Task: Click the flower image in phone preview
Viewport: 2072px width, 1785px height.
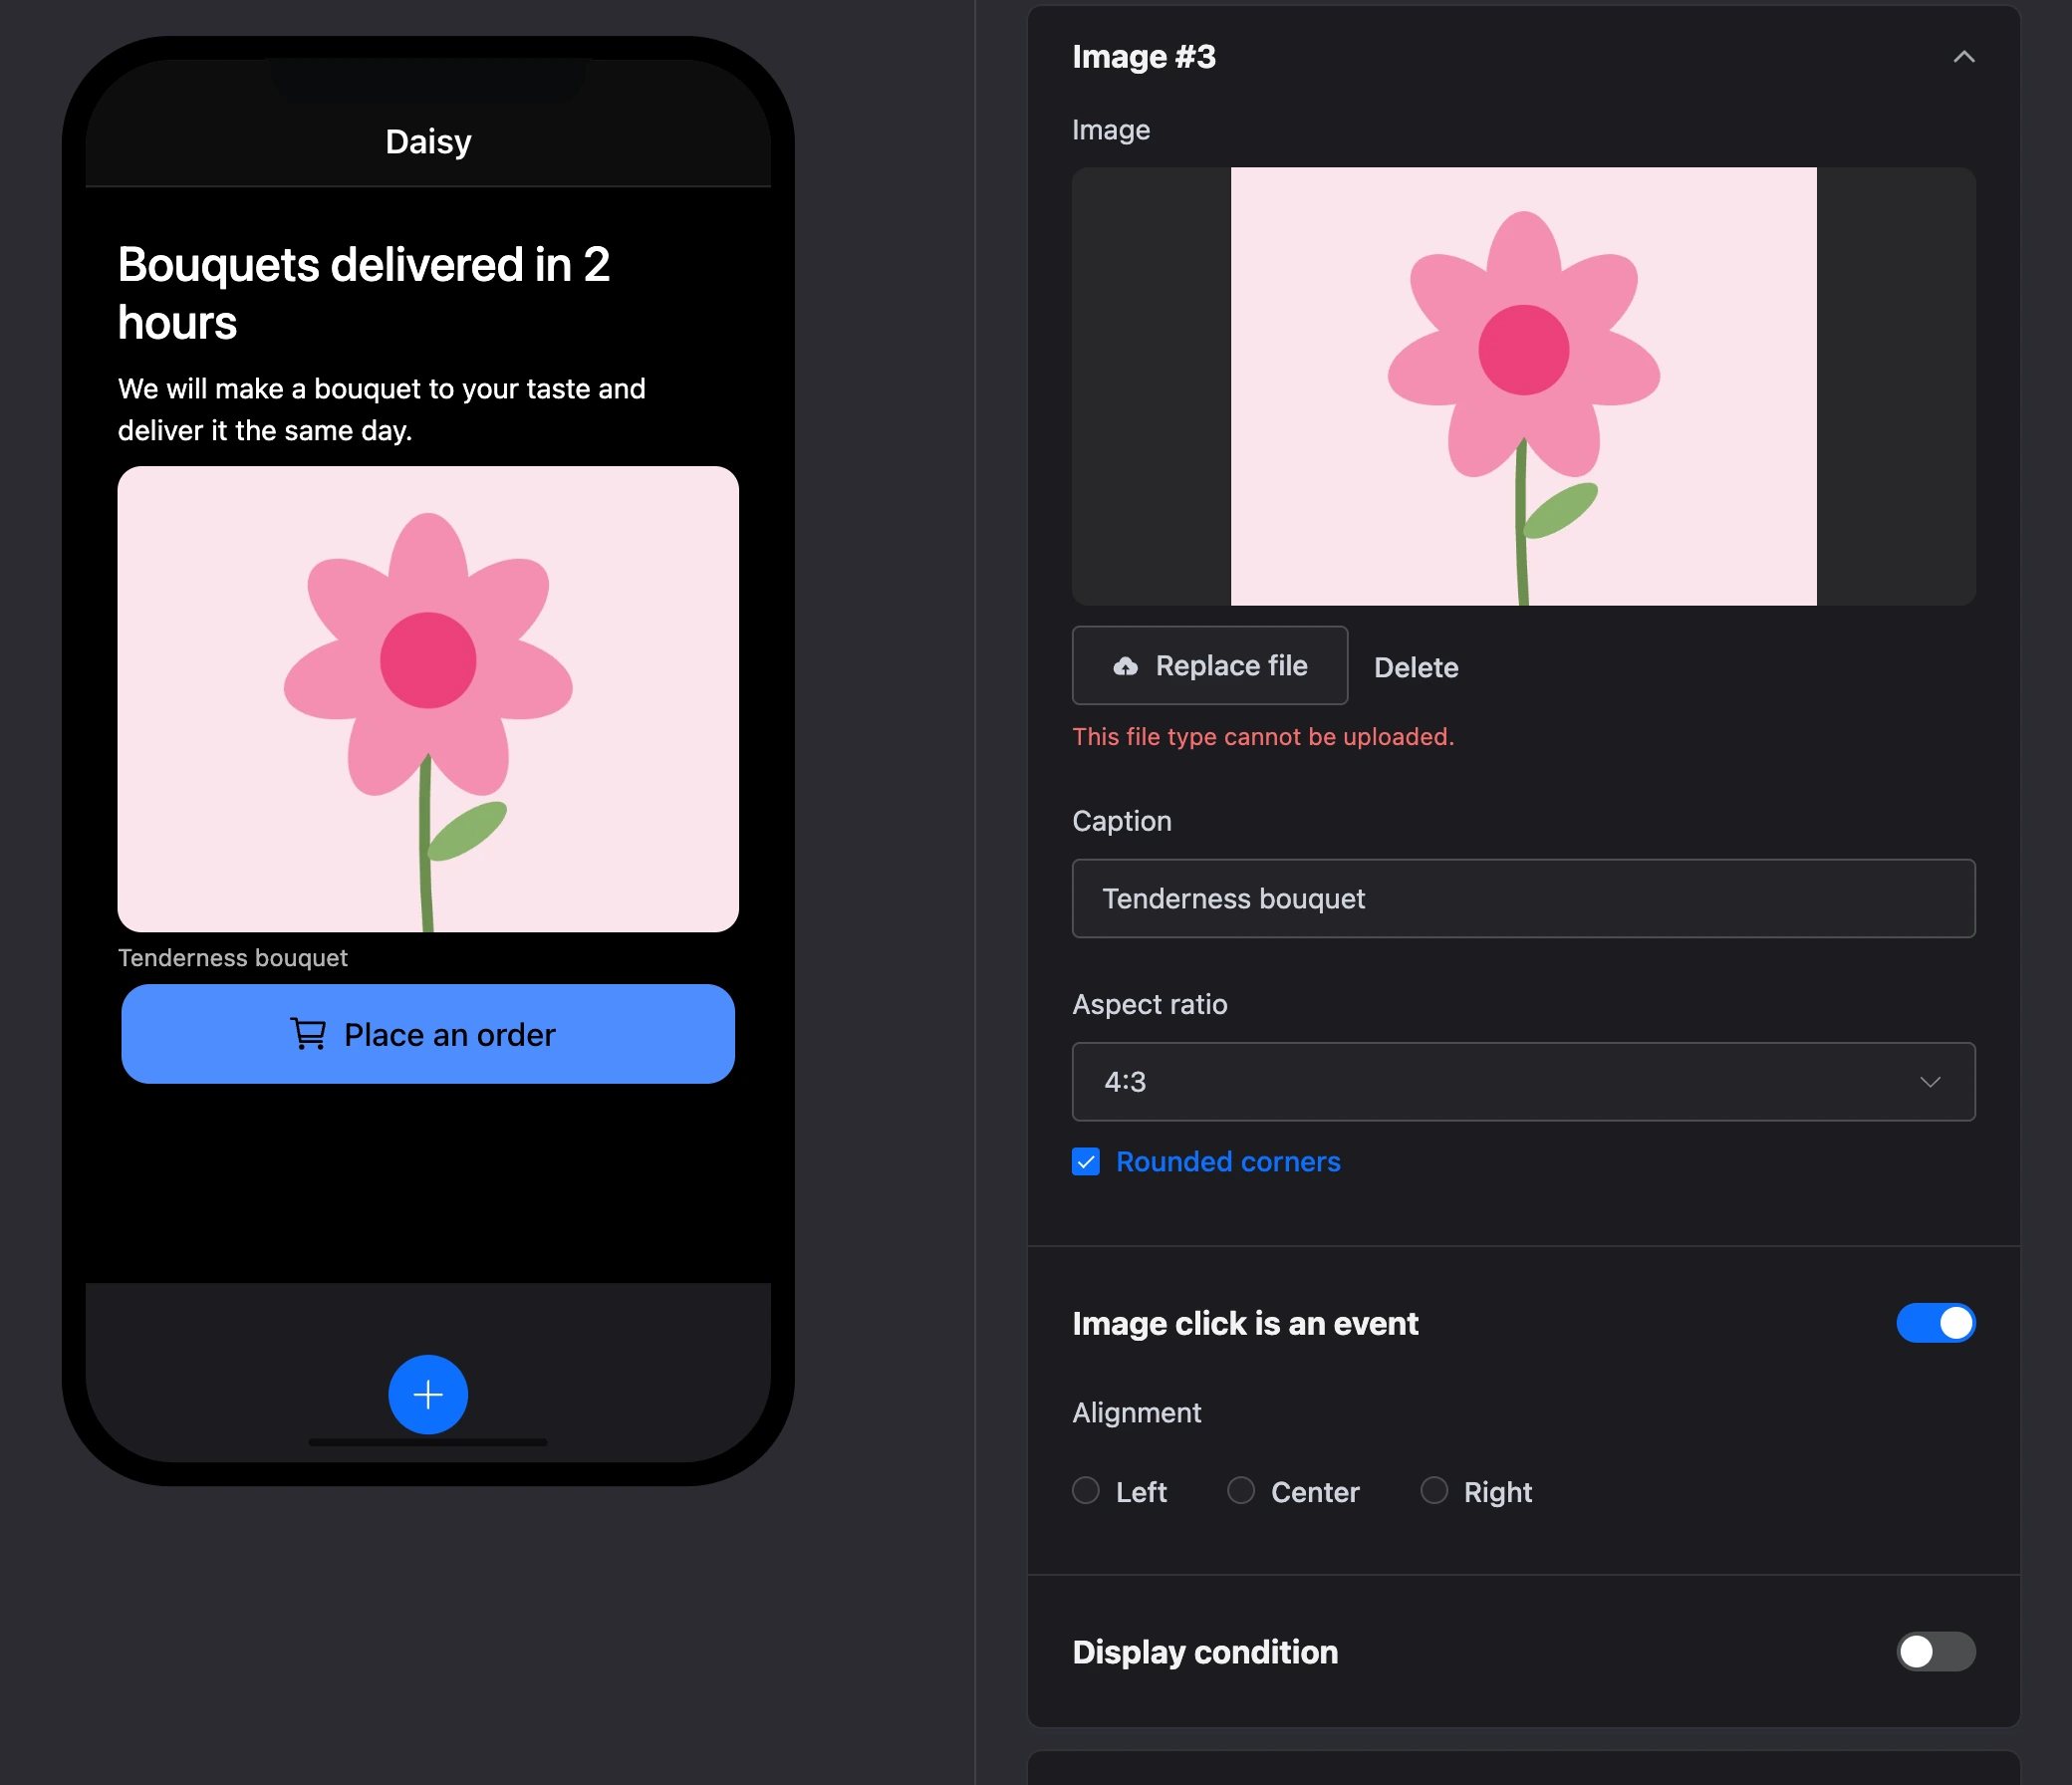Action: (428, 699)
